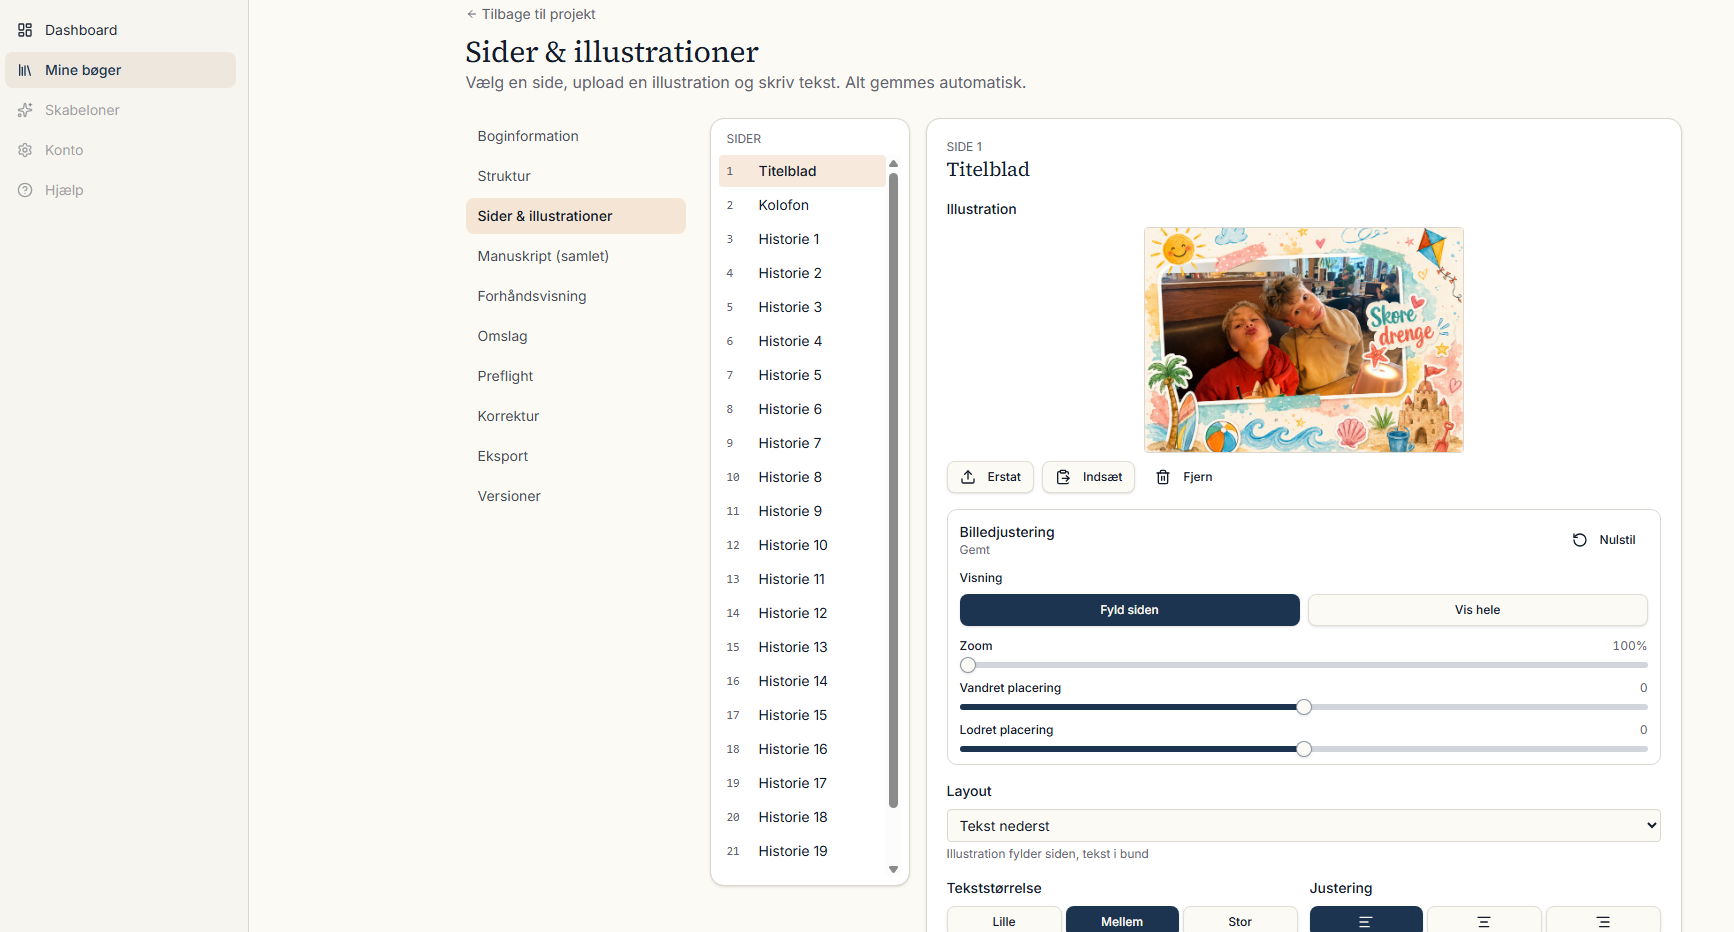Open Boginformation section

tap(576, 136)
